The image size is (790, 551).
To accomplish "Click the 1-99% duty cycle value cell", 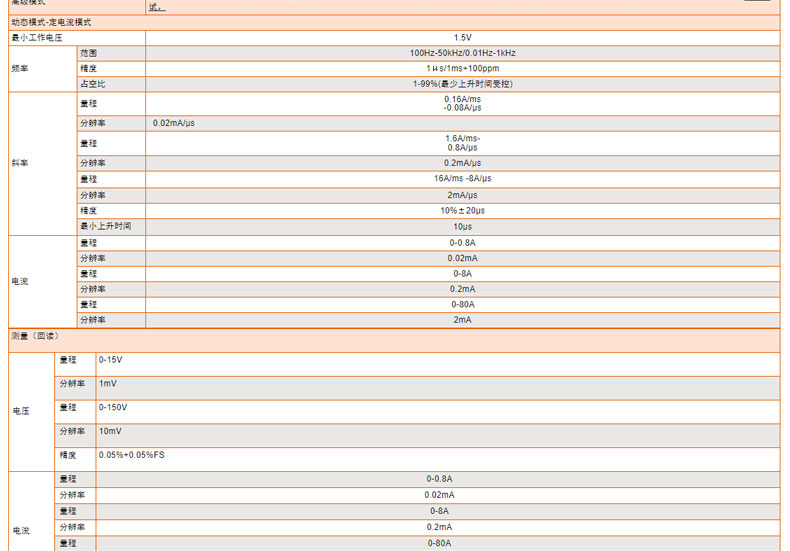I will (x=462, y=84).
